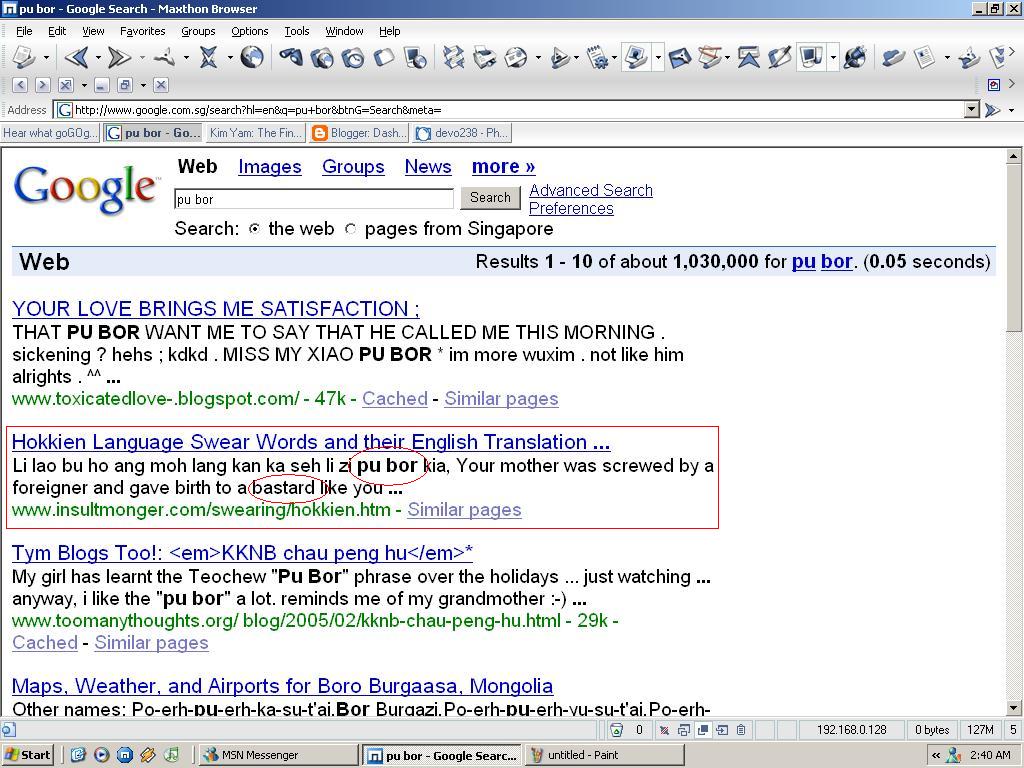Open Cached link for toxicatedlove result
This screenshot has width=1024, height=768.
(x=394, y=398)
